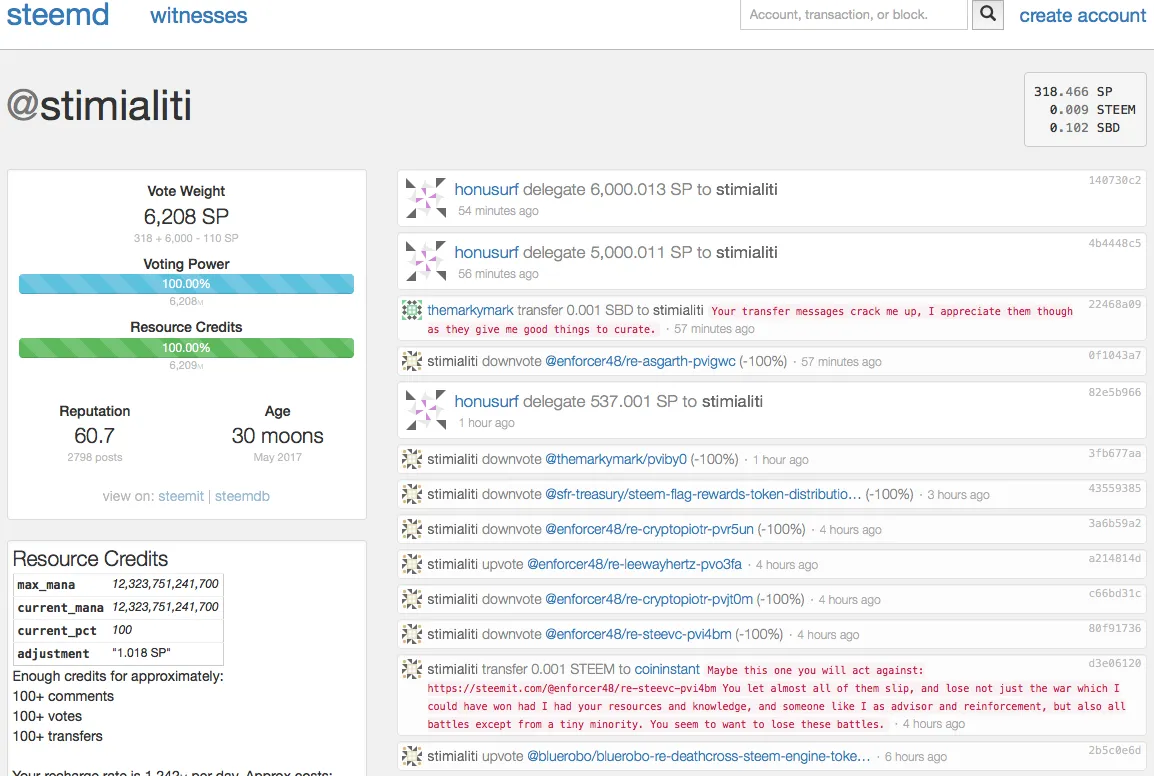Open the steemd home logo
1154x776 pixels.
(58, 15)
